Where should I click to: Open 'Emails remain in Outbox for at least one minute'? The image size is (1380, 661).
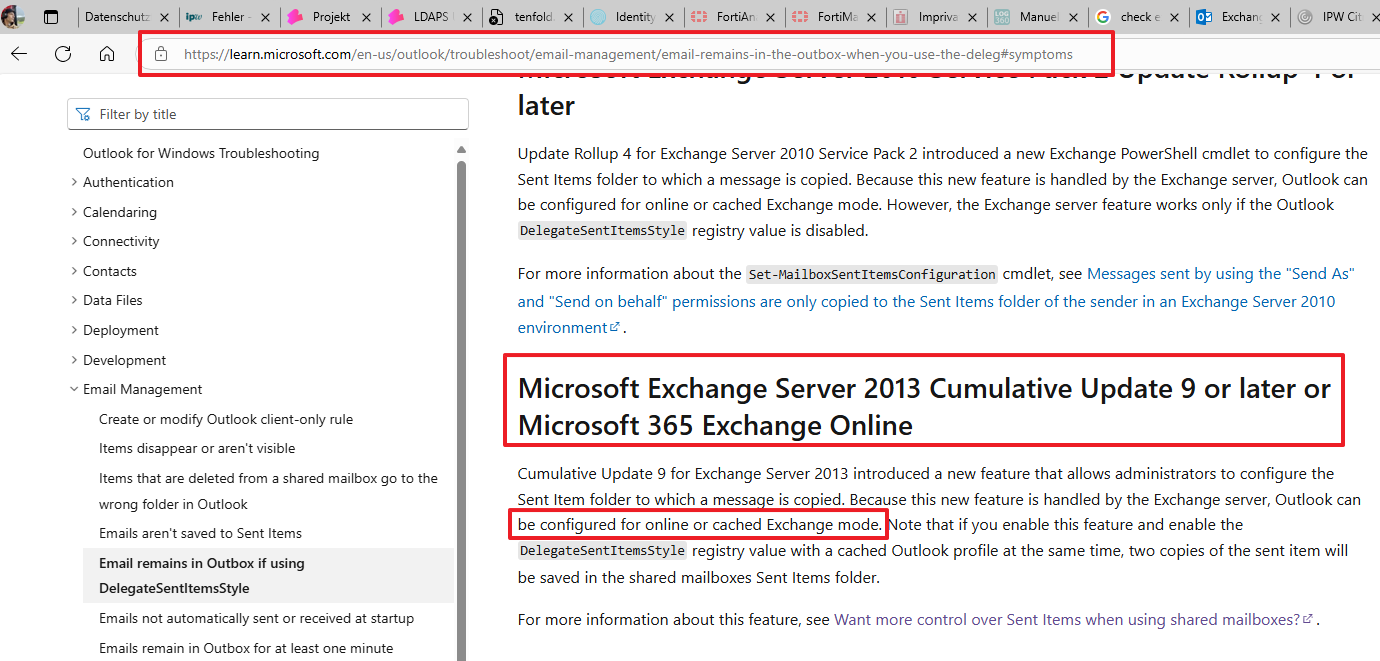[246, 648]
